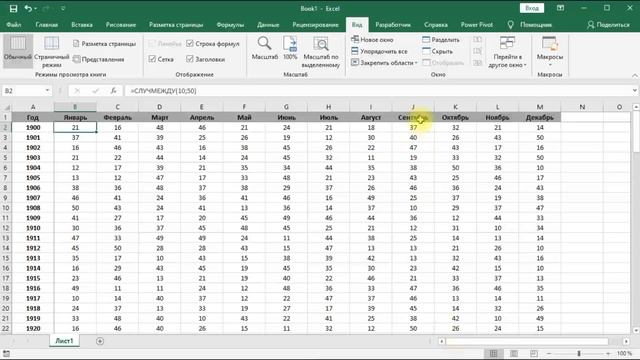Image resolution: width=640 pixels, height=360 pixels.
Task: Open the Макросы dropdown button
Action: tap(550, 52)
